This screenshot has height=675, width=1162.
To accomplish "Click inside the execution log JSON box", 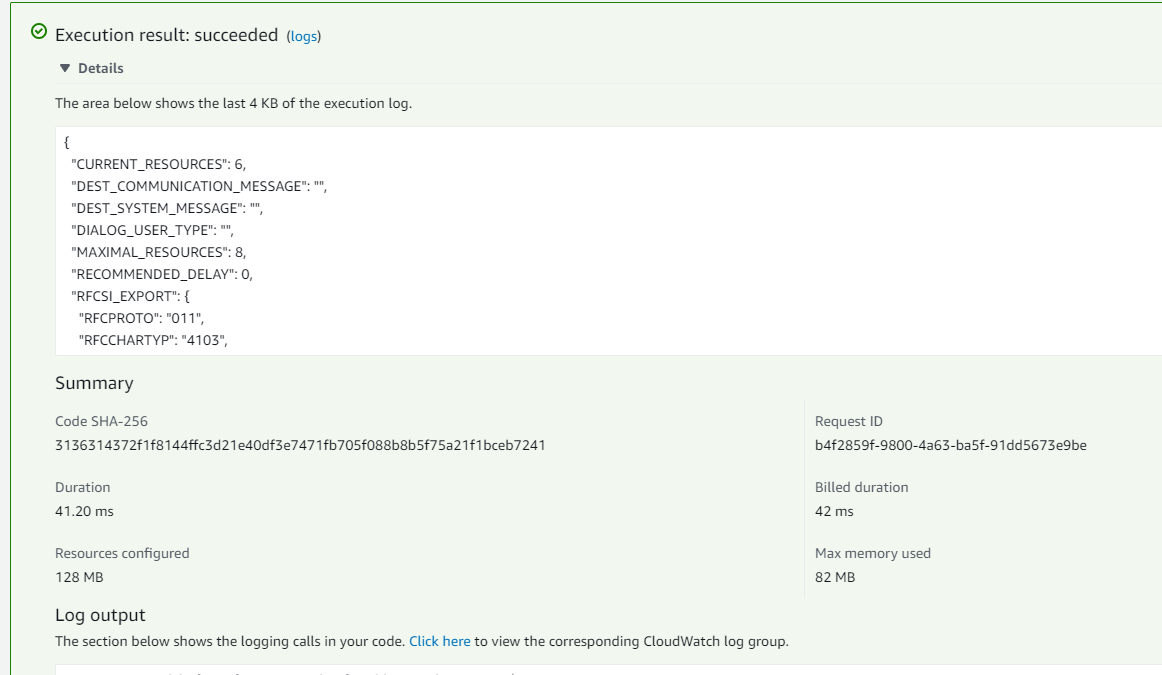I will click(x=608, y=241).
